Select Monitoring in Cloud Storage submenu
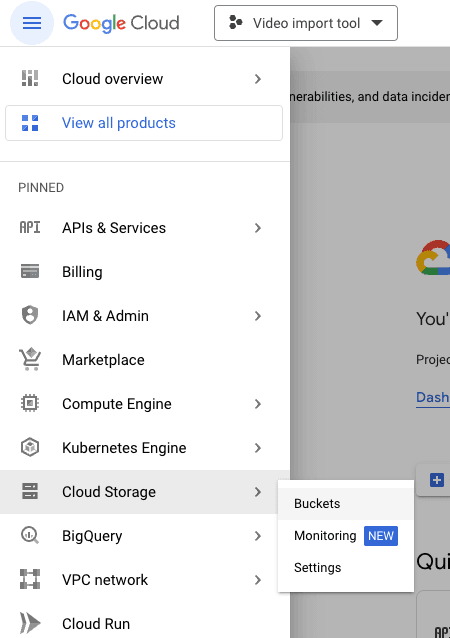 (346, 535)
